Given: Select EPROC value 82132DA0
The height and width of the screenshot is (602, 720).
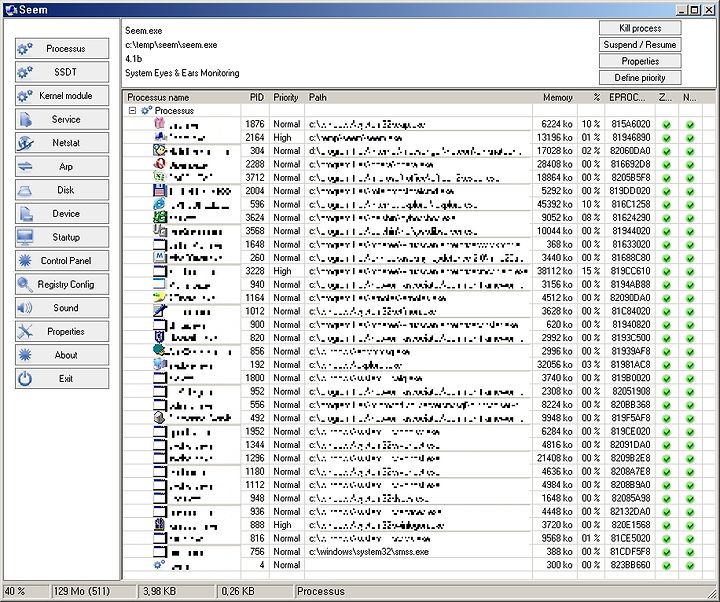Looking at the screenshot, I should 630,511.
